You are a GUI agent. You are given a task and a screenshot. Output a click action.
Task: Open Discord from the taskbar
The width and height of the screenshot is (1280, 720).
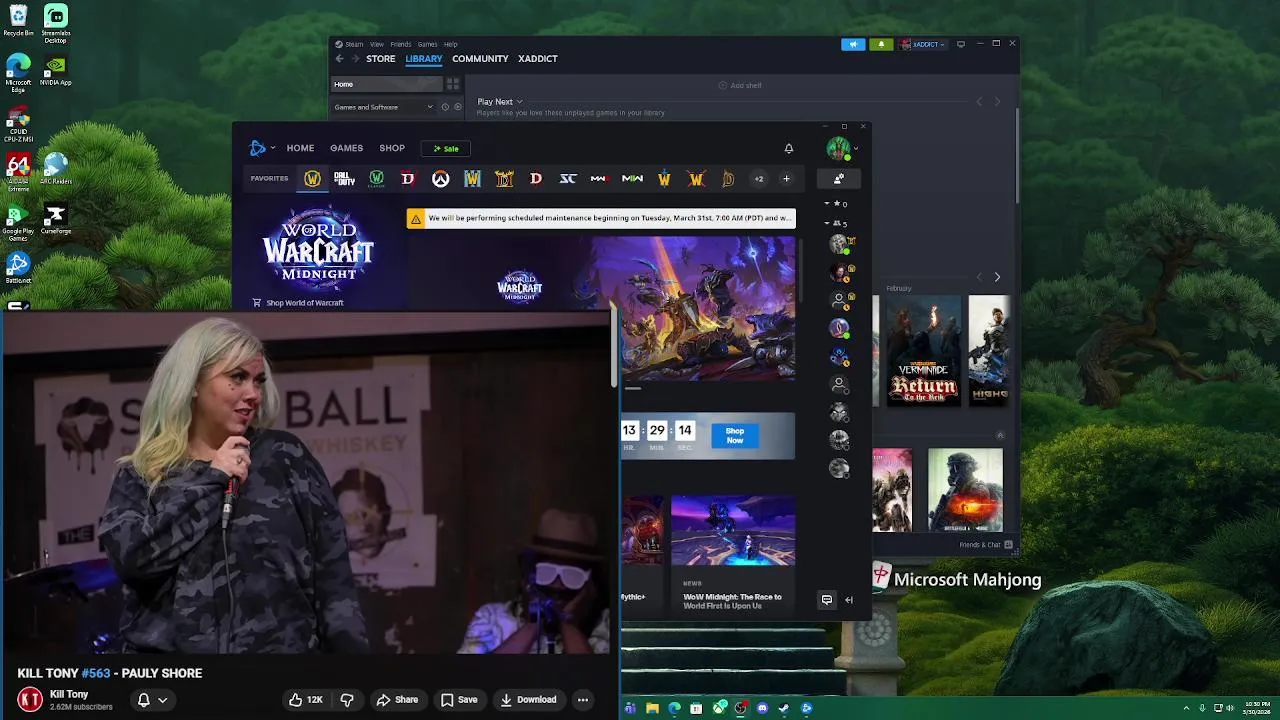pos(762,708)
